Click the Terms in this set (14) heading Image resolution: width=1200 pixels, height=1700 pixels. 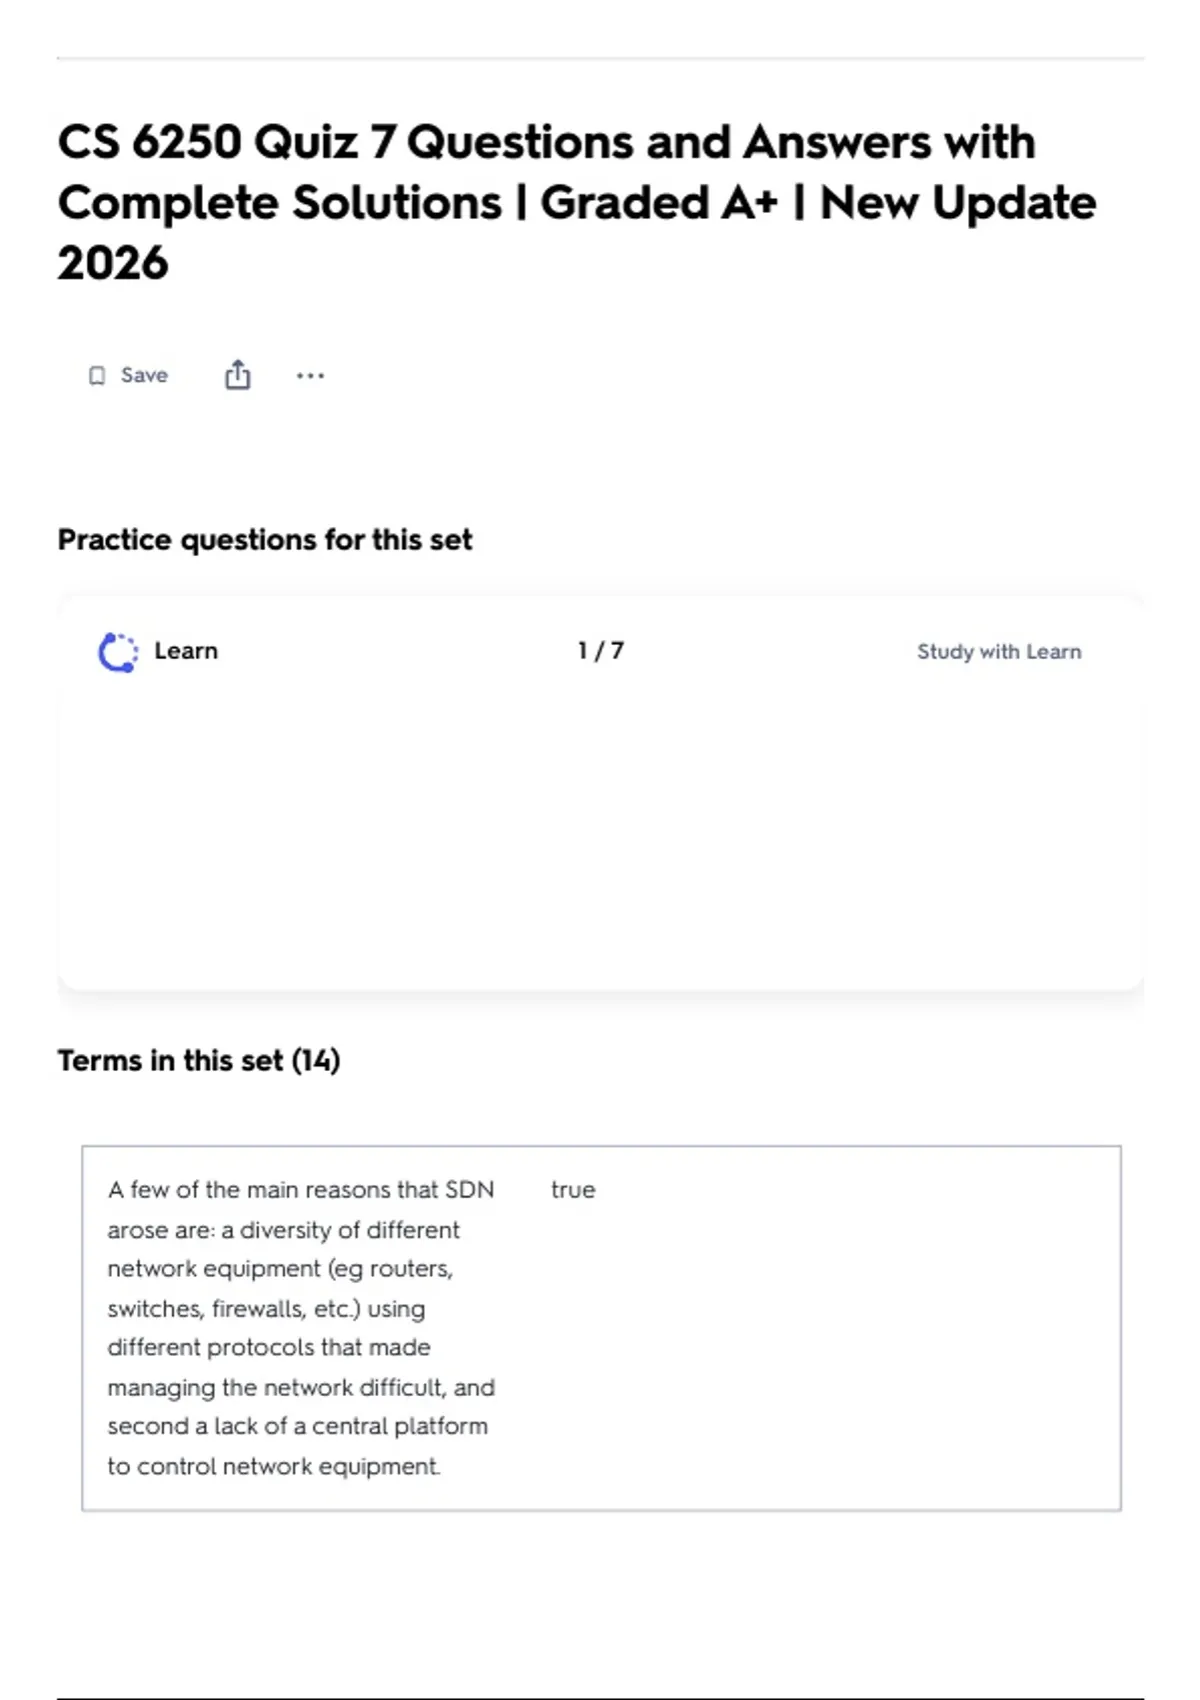pyautogui.click(x=199, y=1061)
